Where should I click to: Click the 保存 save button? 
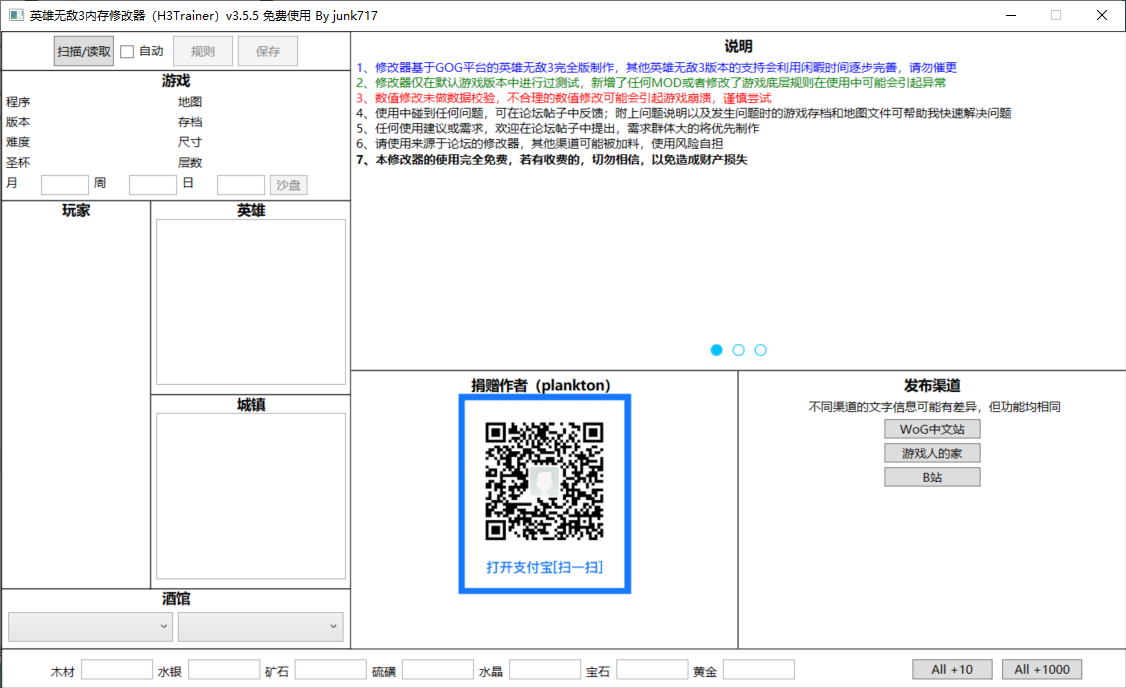pyautogui.click(x=268, y=51)
